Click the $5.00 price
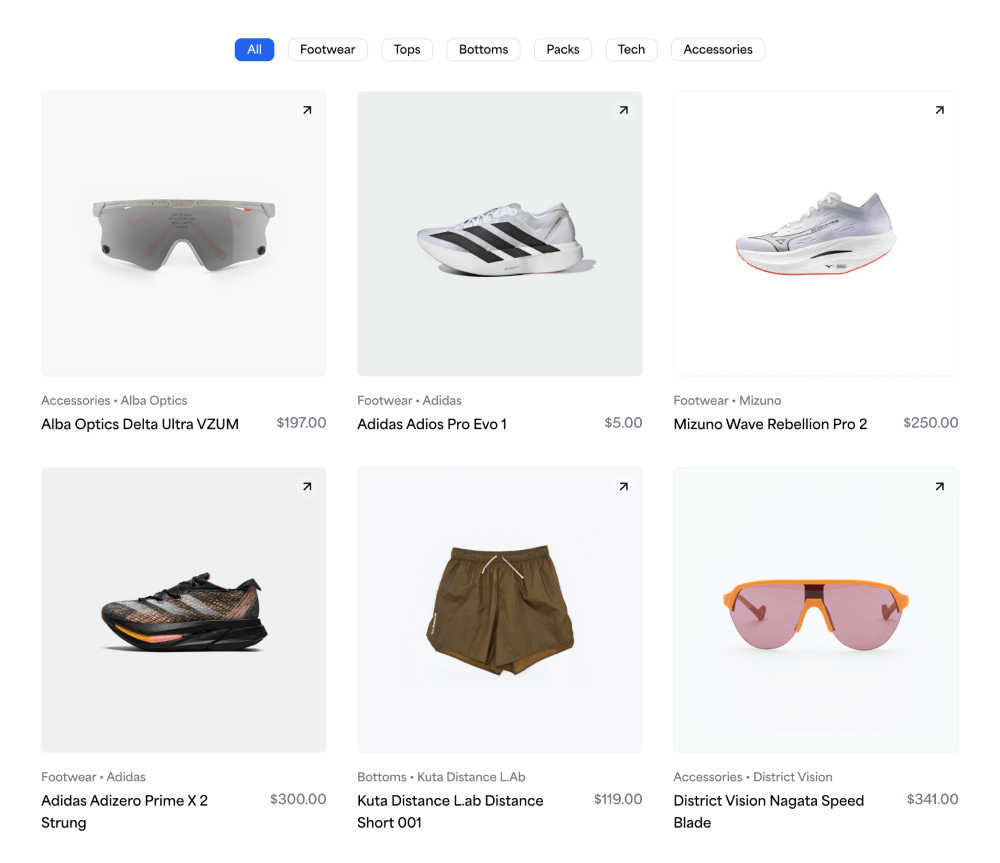This screenshot has width=1000, height=863. (x=623, y=423)
